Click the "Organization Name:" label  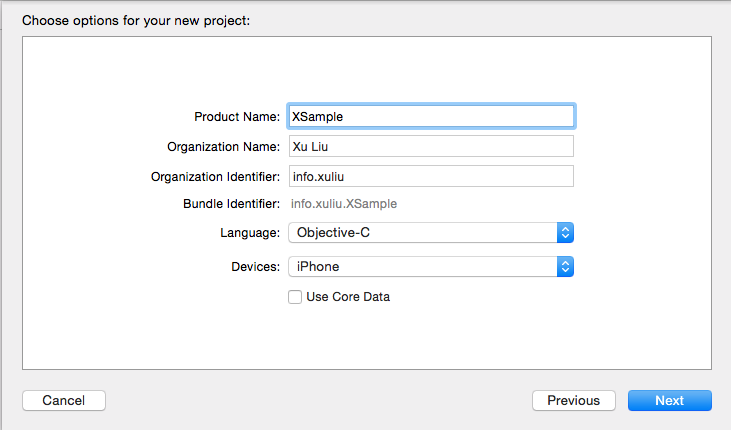pyautogui.click(x=223, y=147)
